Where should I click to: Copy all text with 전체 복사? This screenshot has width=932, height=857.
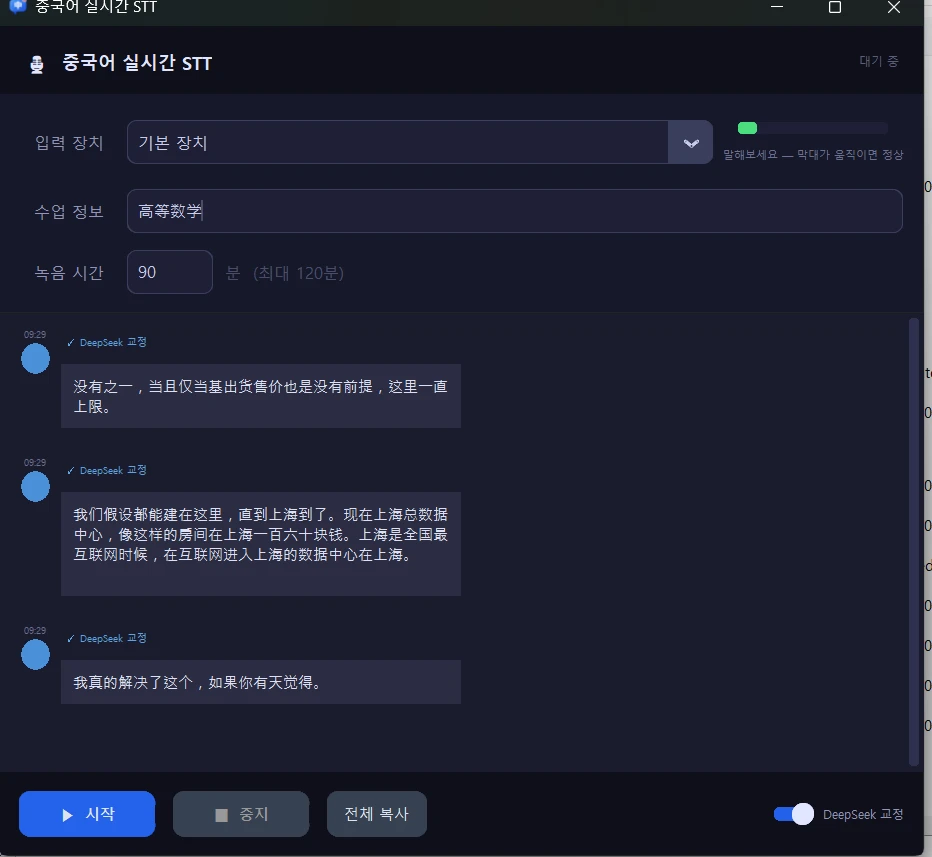coord(377,814)
